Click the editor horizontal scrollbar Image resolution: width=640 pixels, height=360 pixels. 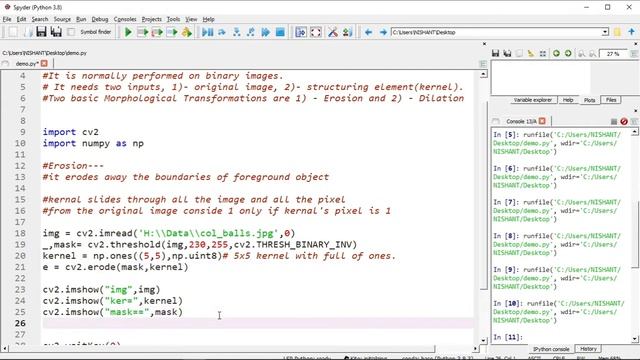pyautogui.click(x=240, y=349)
